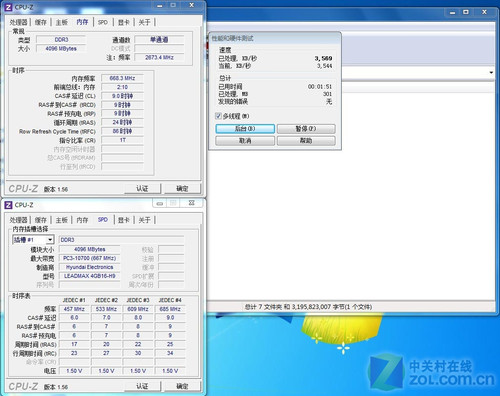500x396 pixels.
Task: Open the 显卡 tab in top CPU-Z window
Action: point(123,22)
